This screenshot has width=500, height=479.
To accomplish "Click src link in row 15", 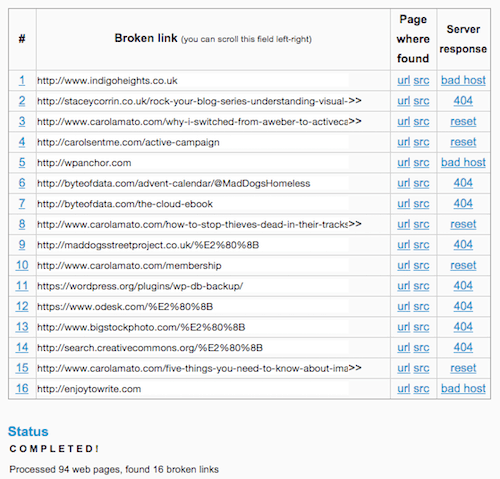I will (x=421, y=368).
